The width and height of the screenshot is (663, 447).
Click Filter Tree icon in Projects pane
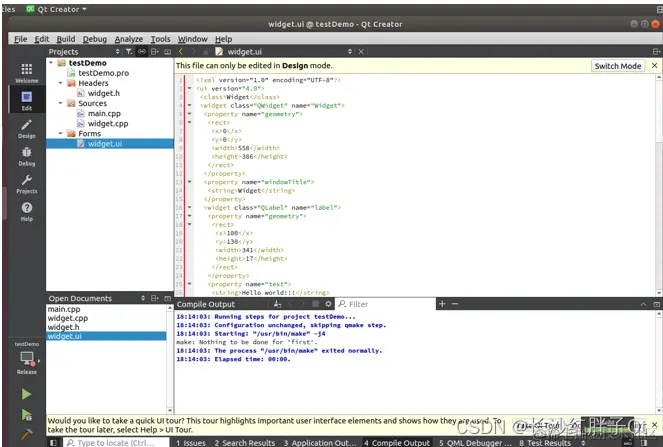[x=129, y=52]
